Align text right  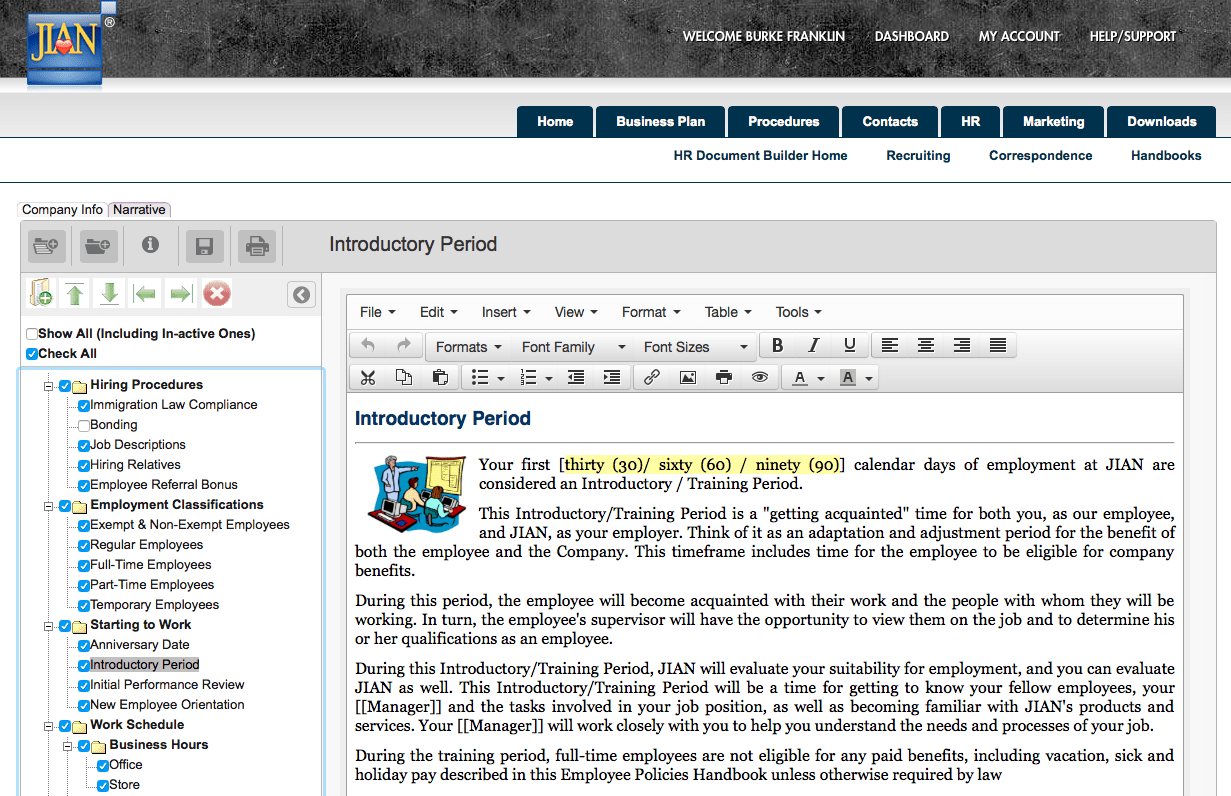point(962,346)
